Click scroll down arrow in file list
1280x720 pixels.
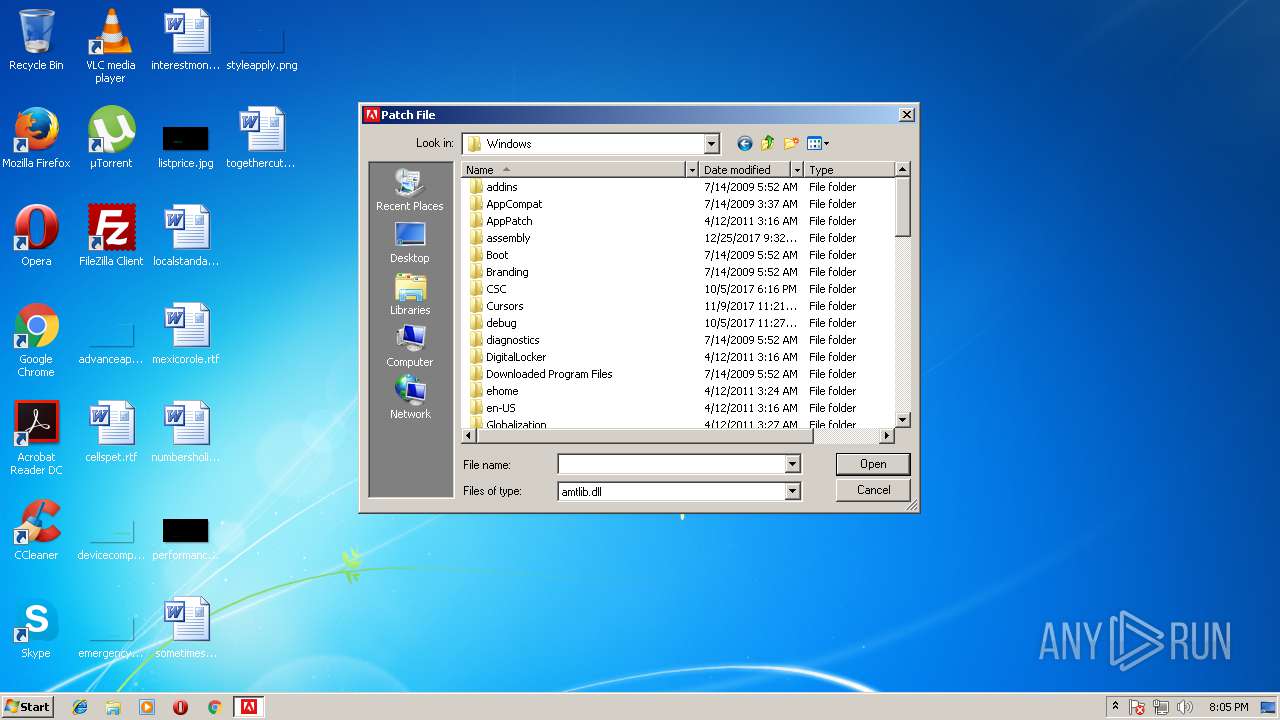pos(902,420)
